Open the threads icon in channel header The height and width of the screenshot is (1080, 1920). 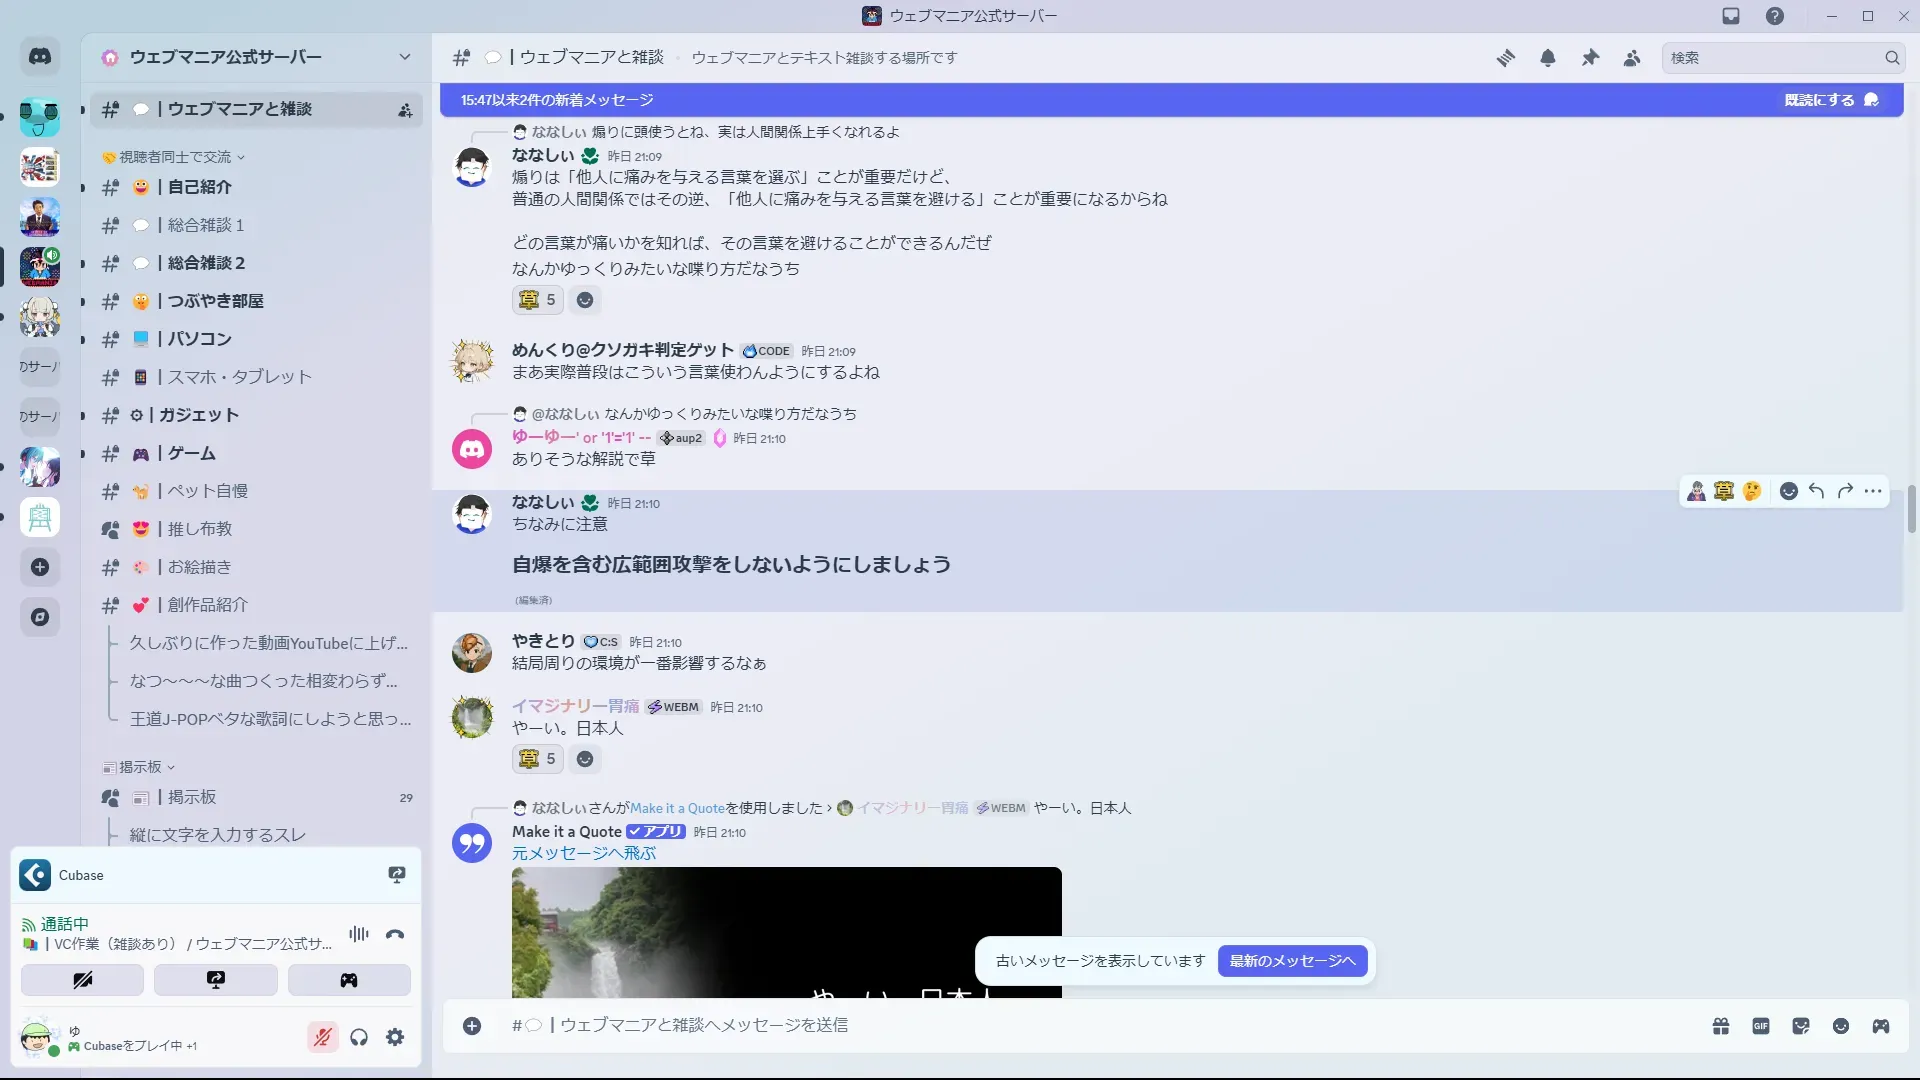coord(1505,58)
